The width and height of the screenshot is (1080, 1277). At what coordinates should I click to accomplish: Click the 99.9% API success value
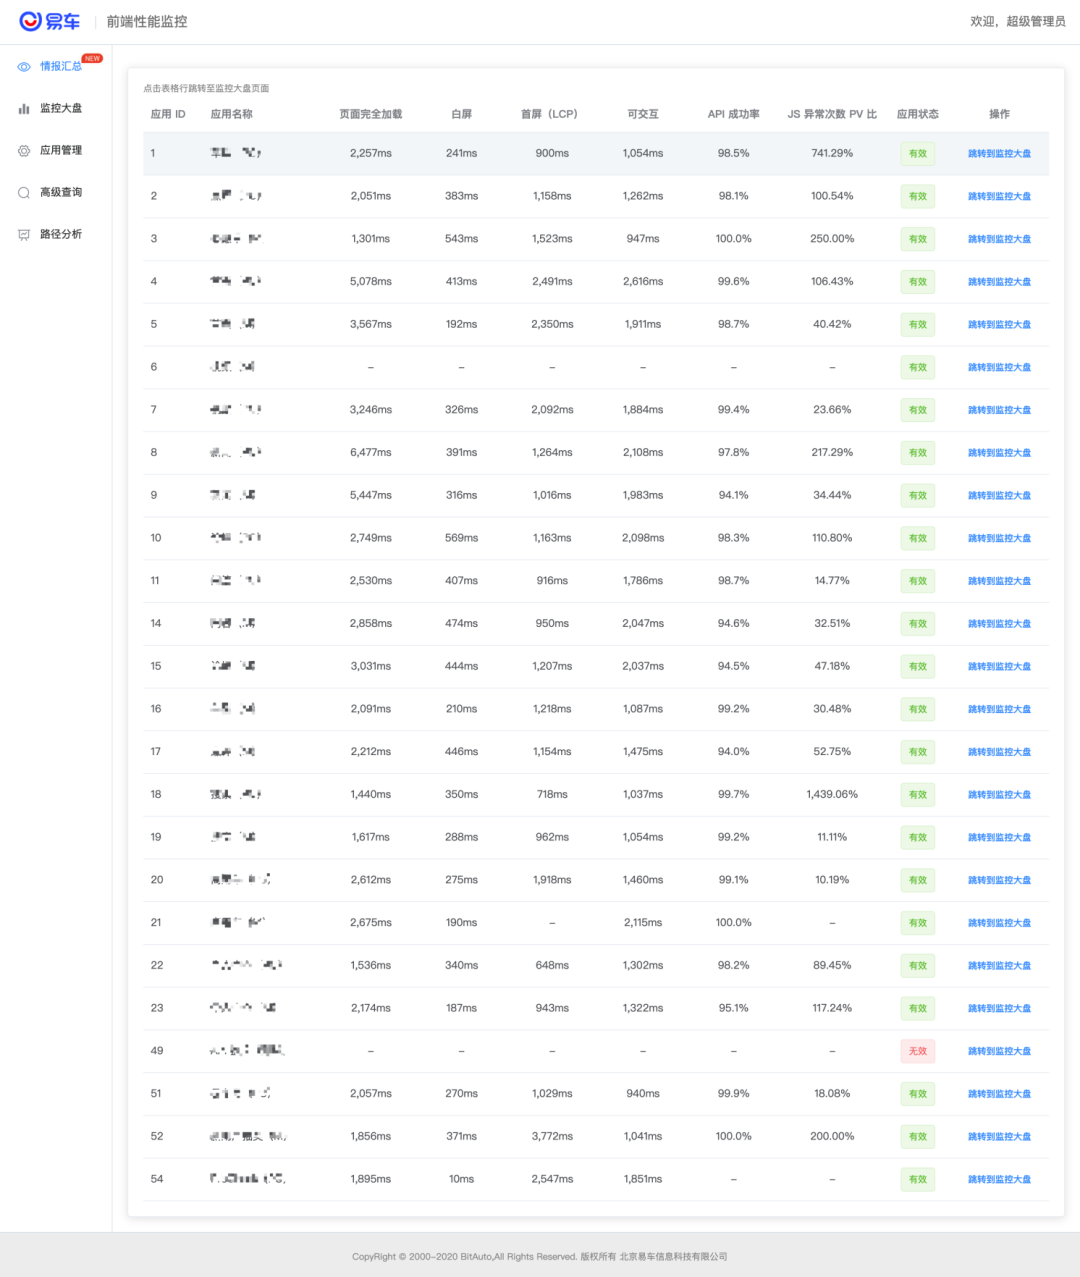point(733,1093)
